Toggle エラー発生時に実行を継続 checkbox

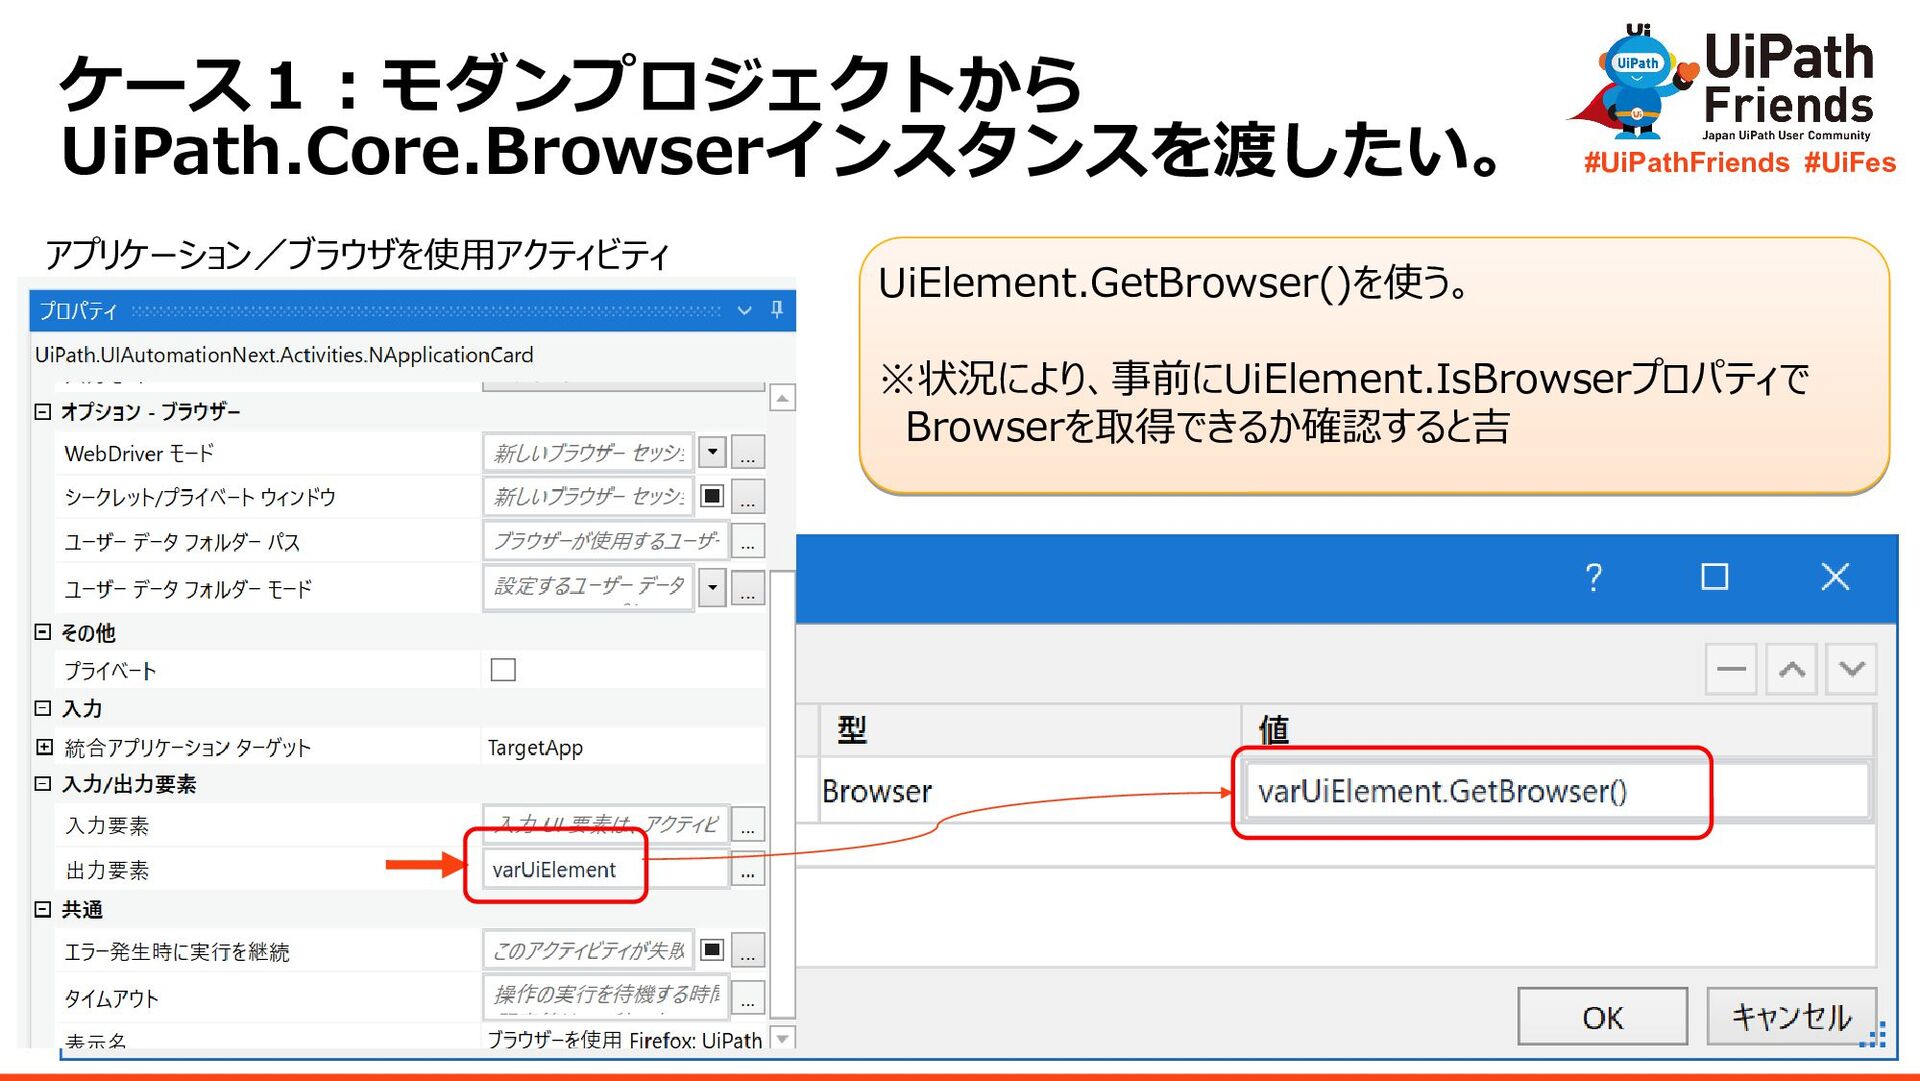pyautogui.click(x=712, y=949)
